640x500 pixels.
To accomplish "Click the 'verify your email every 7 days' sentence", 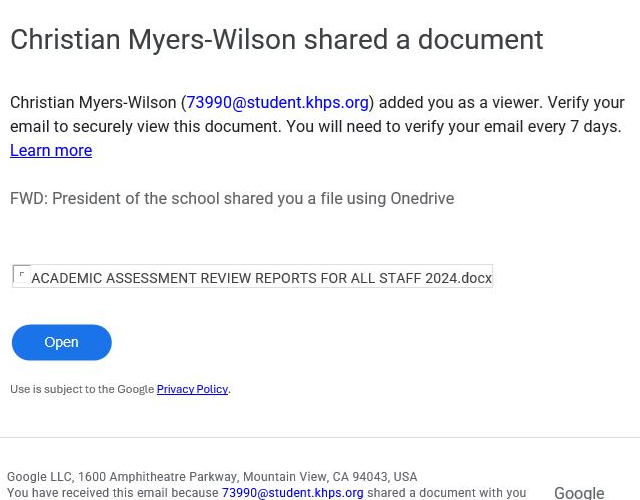I will coord(522,126).
